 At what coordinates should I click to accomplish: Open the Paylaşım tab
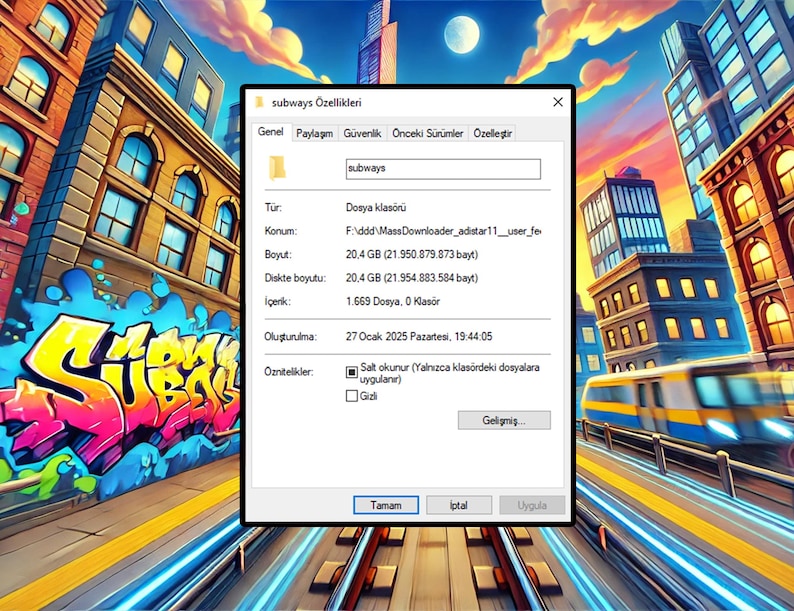click(314, 133)
